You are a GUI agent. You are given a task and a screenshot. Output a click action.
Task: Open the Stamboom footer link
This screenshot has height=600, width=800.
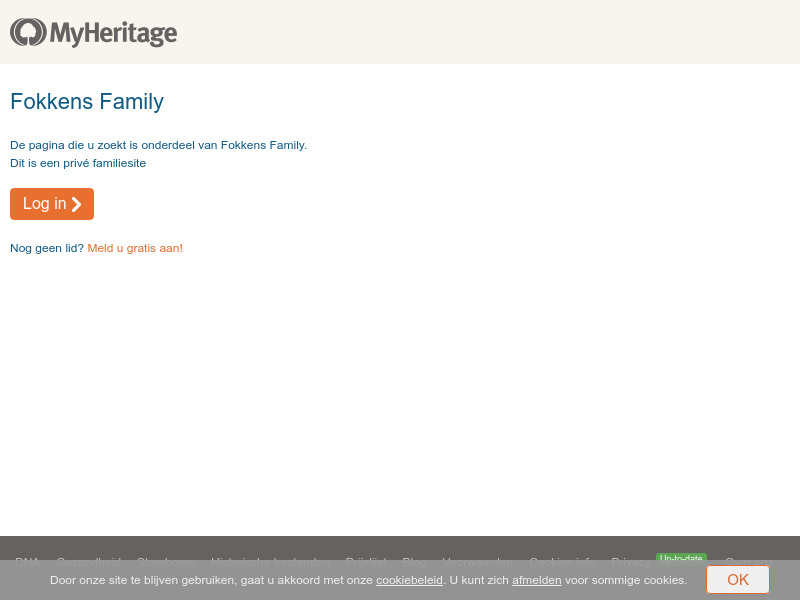point(166,562)
